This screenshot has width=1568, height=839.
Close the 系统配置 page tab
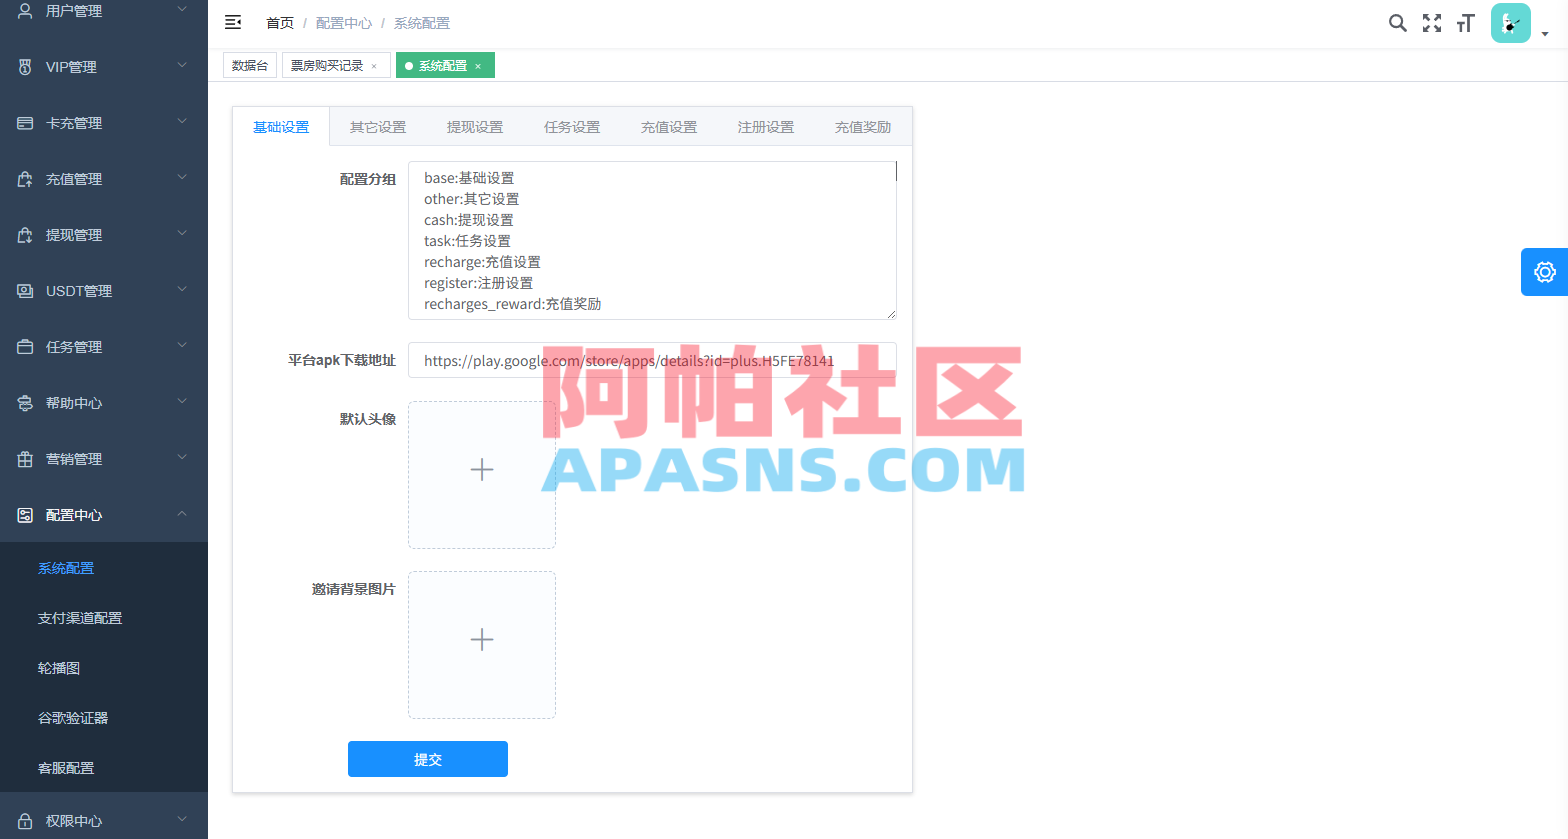point(478,66)
